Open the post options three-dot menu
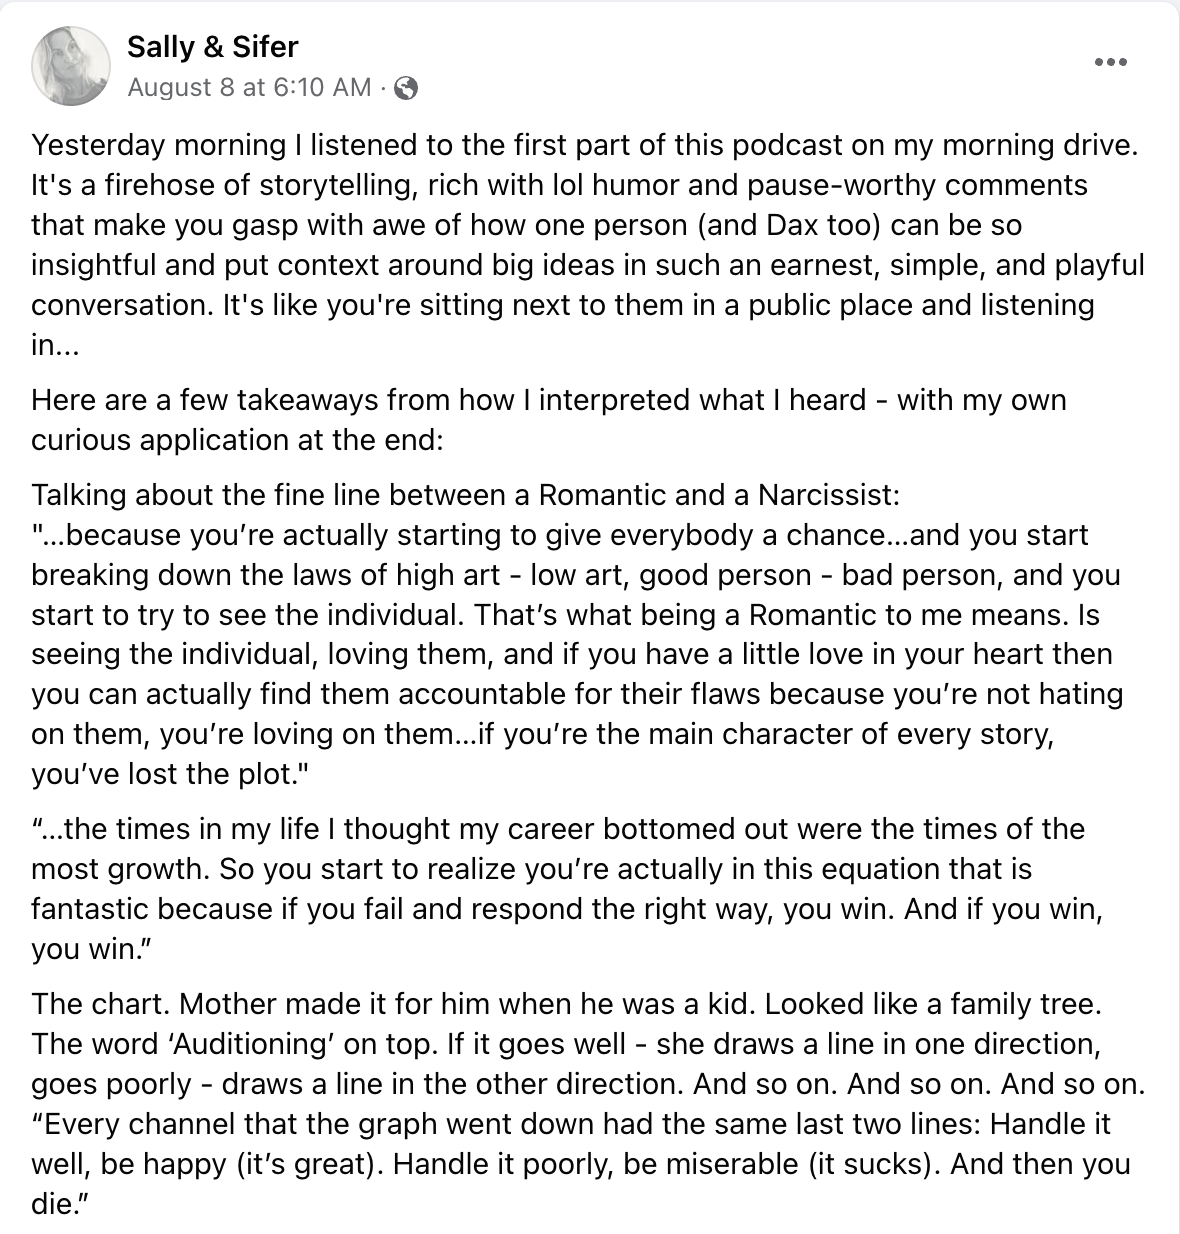This screenshot has width=1180, height=1234. (1110, 62)
